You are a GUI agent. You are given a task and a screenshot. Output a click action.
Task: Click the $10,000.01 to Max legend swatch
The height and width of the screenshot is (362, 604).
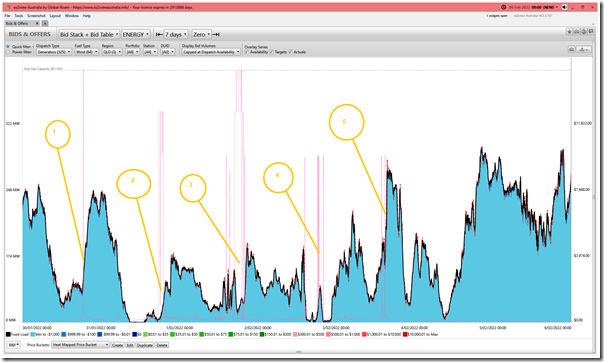[405, 334]
